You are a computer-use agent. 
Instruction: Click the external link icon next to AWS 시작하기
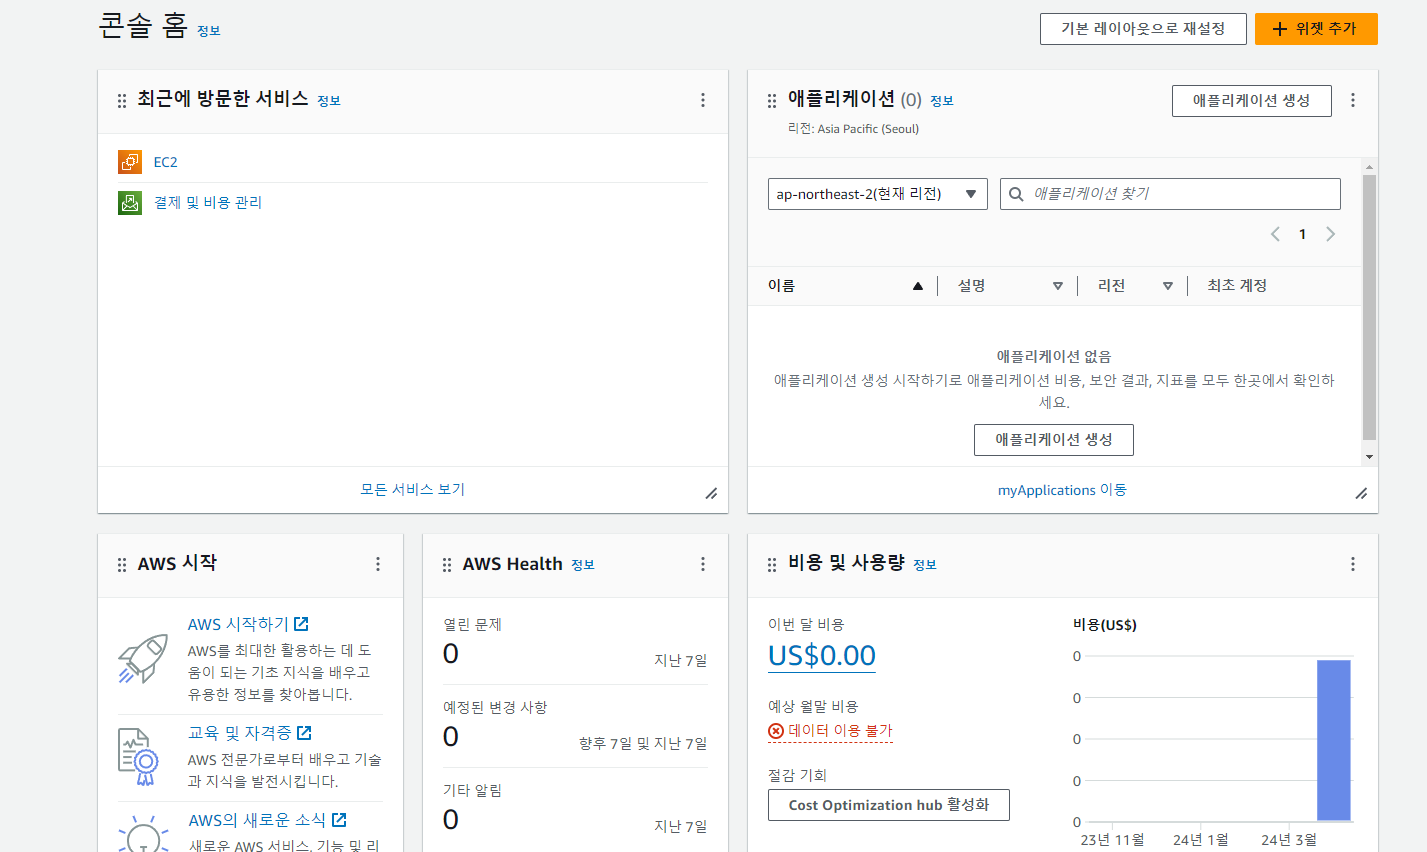point(301,624)
